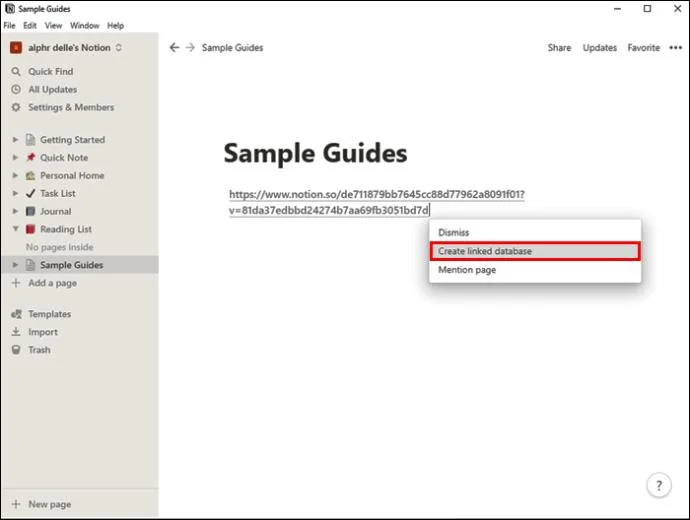Open Trash from sidebar
This screenshot has height=520, width=690.
click(x=39, y=350)
